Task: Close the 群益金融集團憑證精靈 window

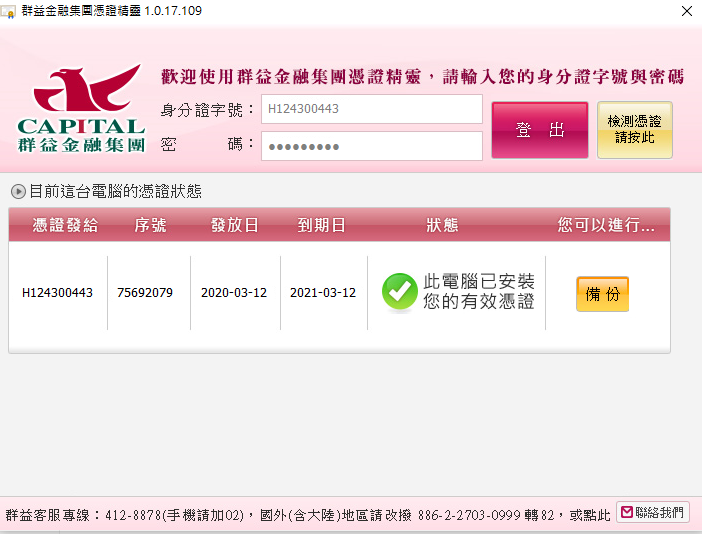Action: 687,11
